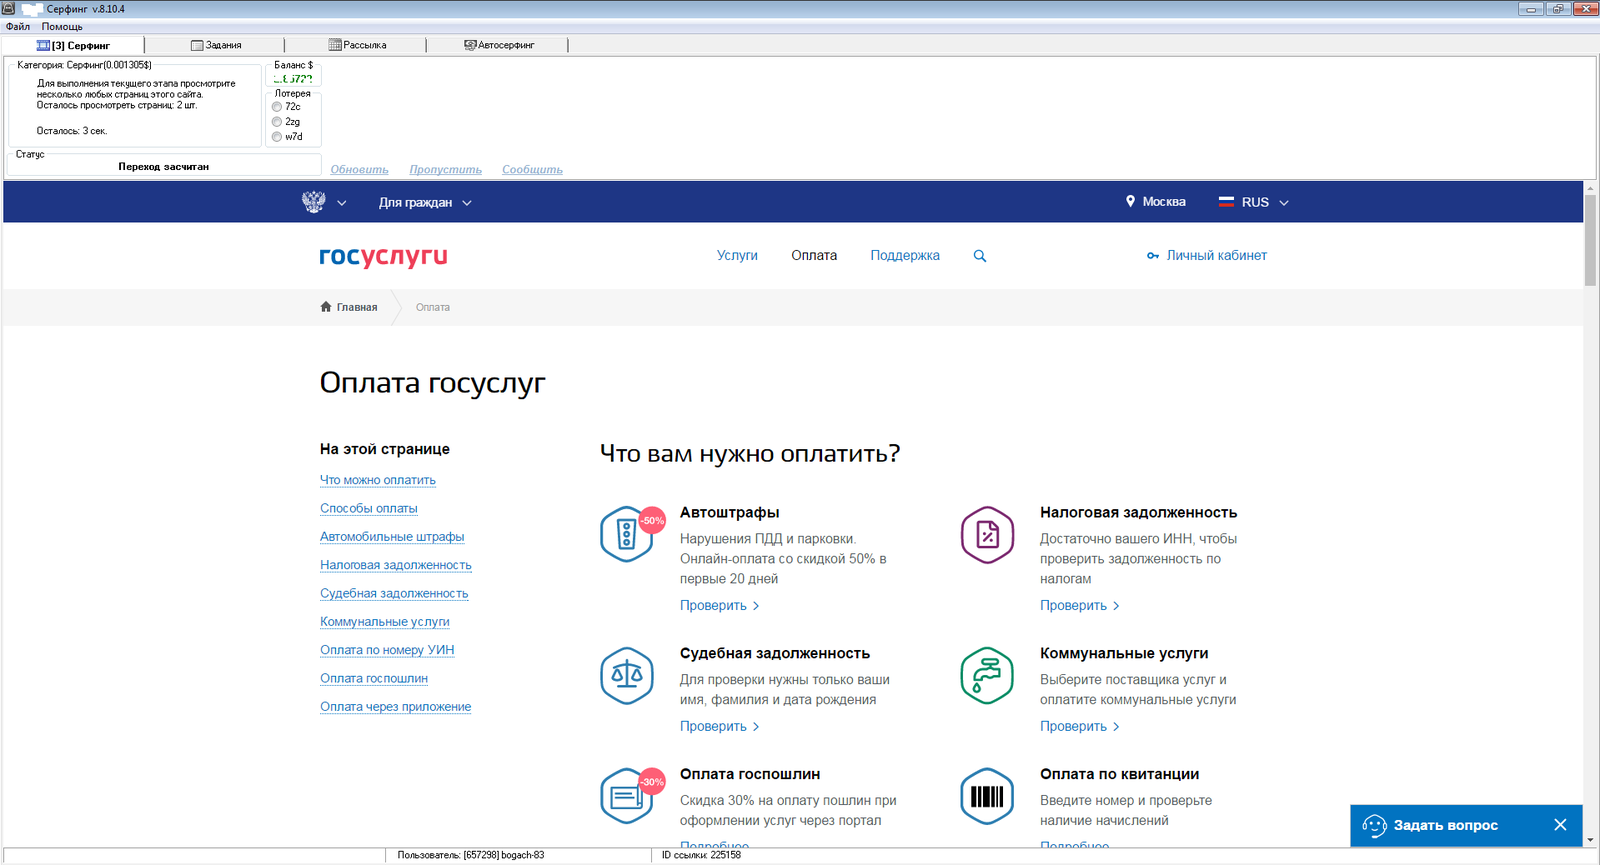The height and width of the screenshot is (865, 1600).
Task: Click the -50% discount badge on Автоштрафы
Action: pyautogui.click(x=652, y=520)
